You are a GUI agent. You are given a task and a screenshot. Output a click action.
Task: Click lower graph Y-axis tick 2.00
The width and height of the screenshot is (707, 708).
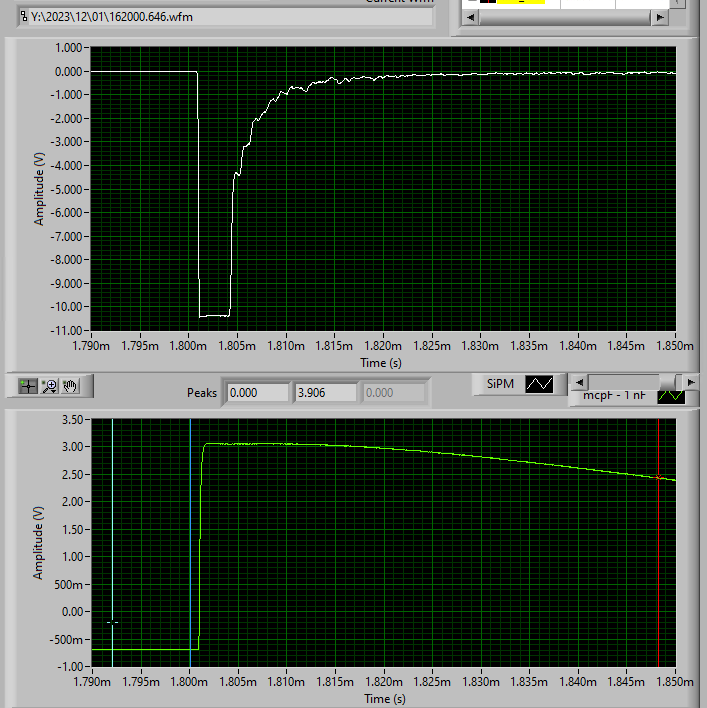click(x=72, y=502)
